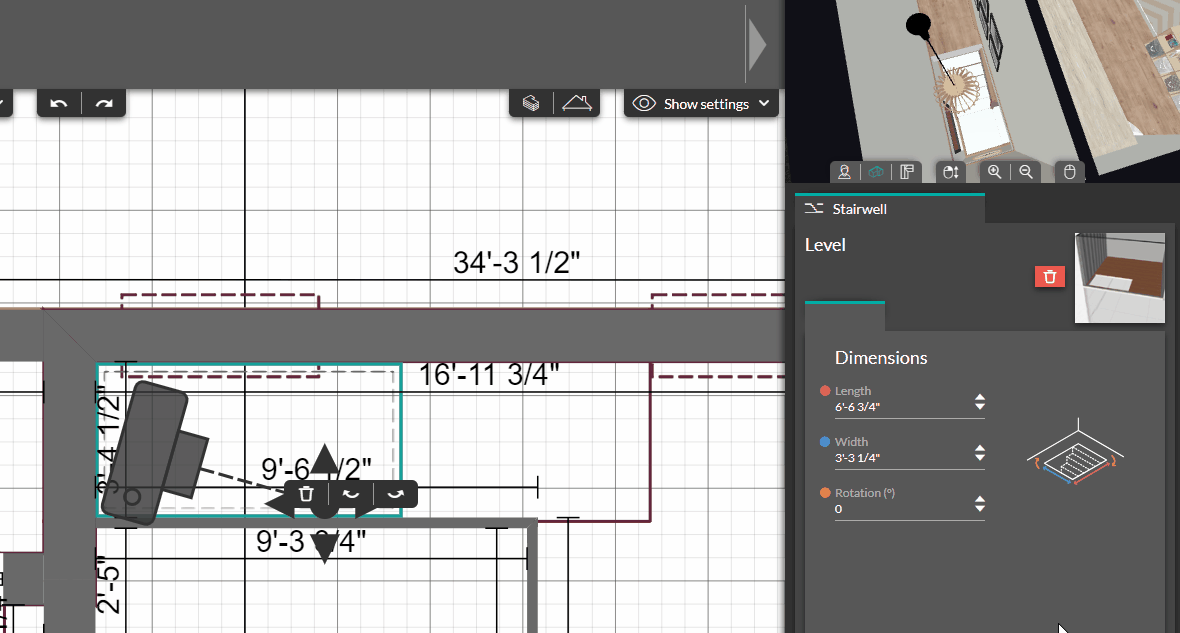Switch to the 3D orbit view mode
The height and width of the screenshot is (633, 1180).
[x=877, y=171]
